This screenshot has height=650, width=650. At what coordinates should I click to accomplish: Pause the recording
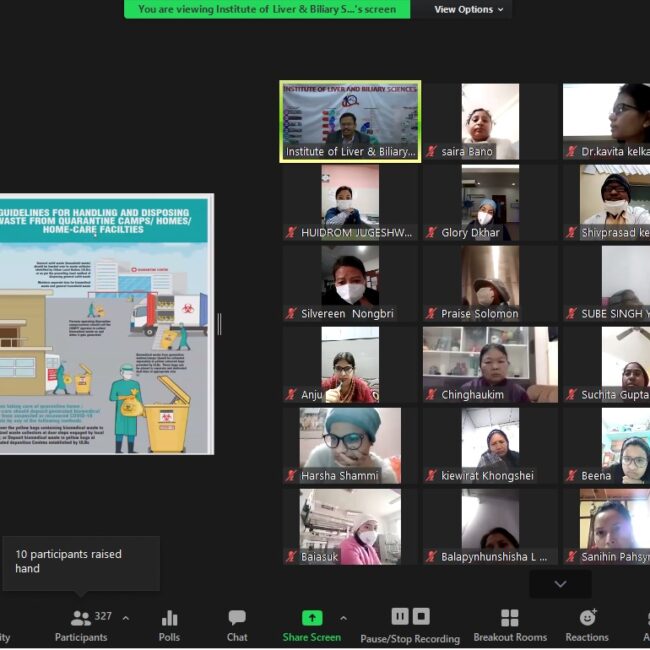399,616
